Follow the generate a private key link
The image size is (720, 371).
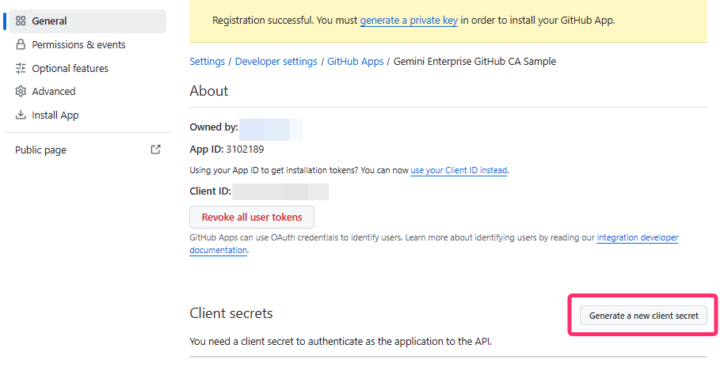[408, 20]
